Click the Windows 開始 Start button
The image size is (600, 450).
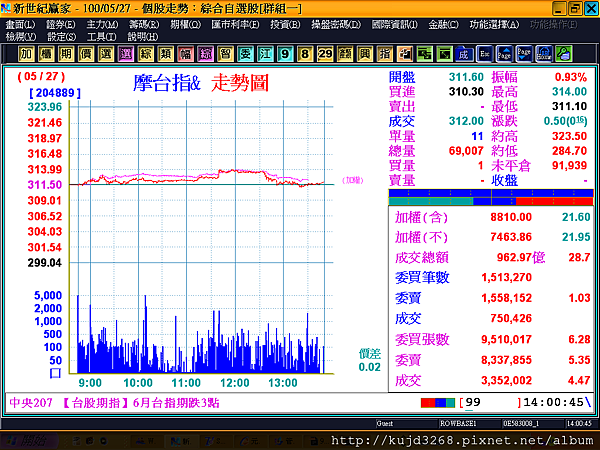(29, 441)
